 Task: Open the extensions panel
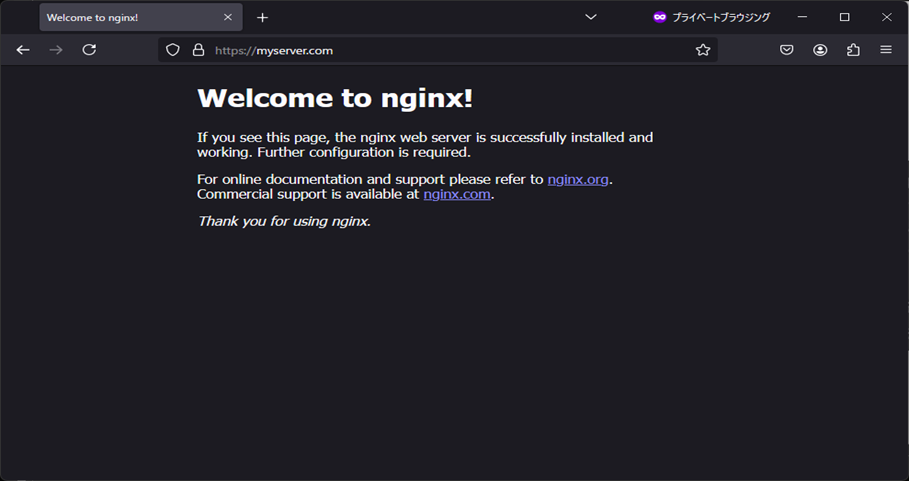click(853, 50)
